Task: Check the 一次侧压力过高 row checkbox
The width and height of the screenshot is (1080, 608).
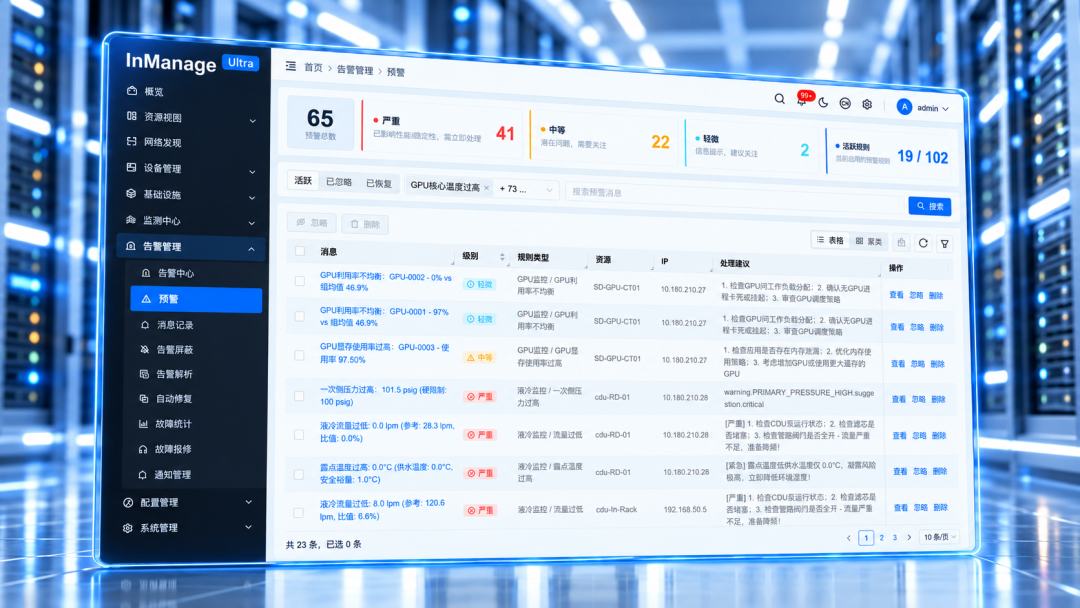Action: point(299,396)
